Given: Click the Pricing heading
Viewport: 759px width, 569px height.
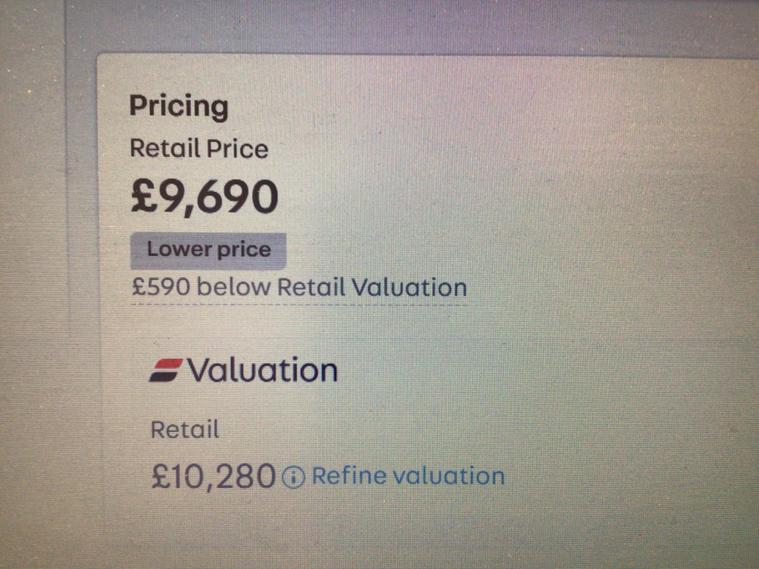Looking at the screenshot, I should (179, 107).
